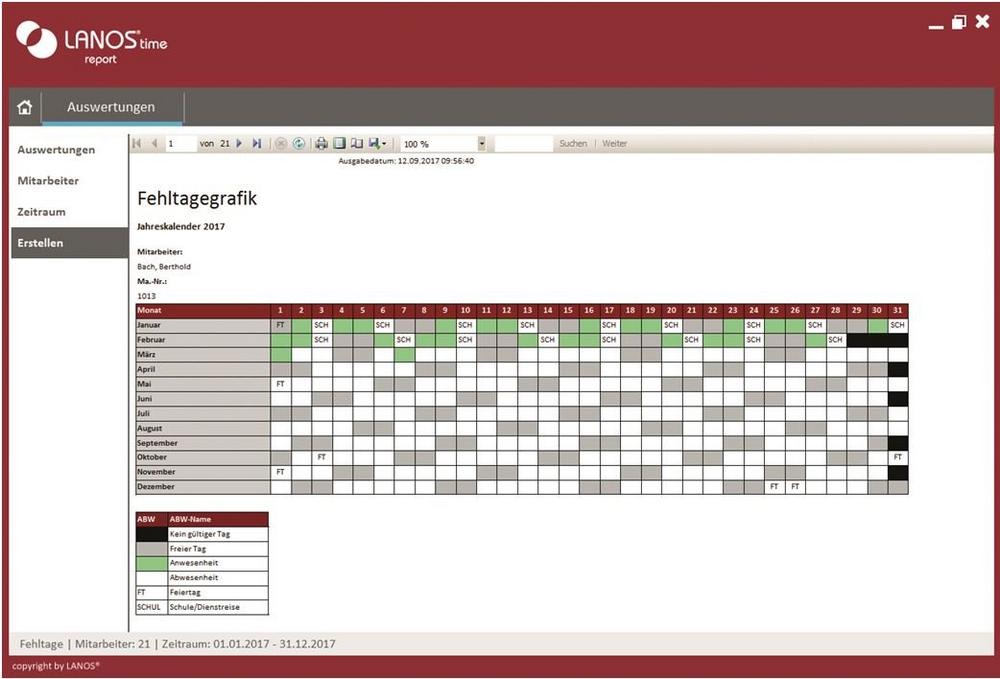The image size is (1000, 679).
Task: Click FT cell on Oktober 3
Action: pyautogui.click(x=321, y=457)
